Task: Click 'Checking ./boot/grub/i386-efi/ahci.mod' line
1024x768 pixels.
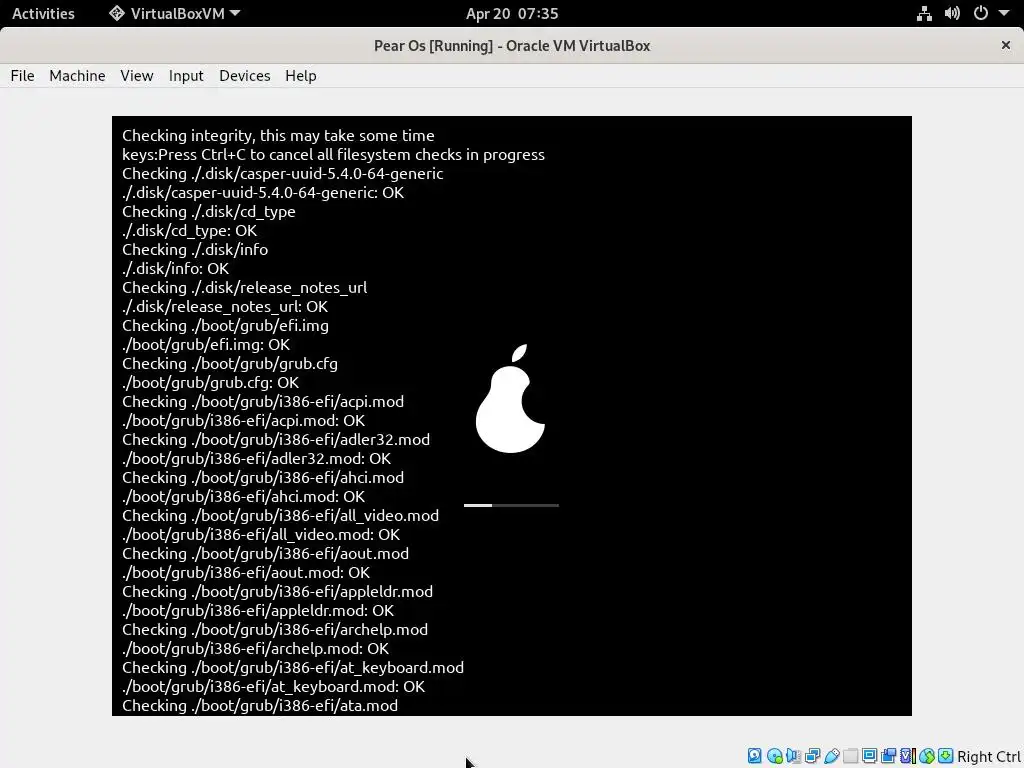Action: [x=263, y=477]
